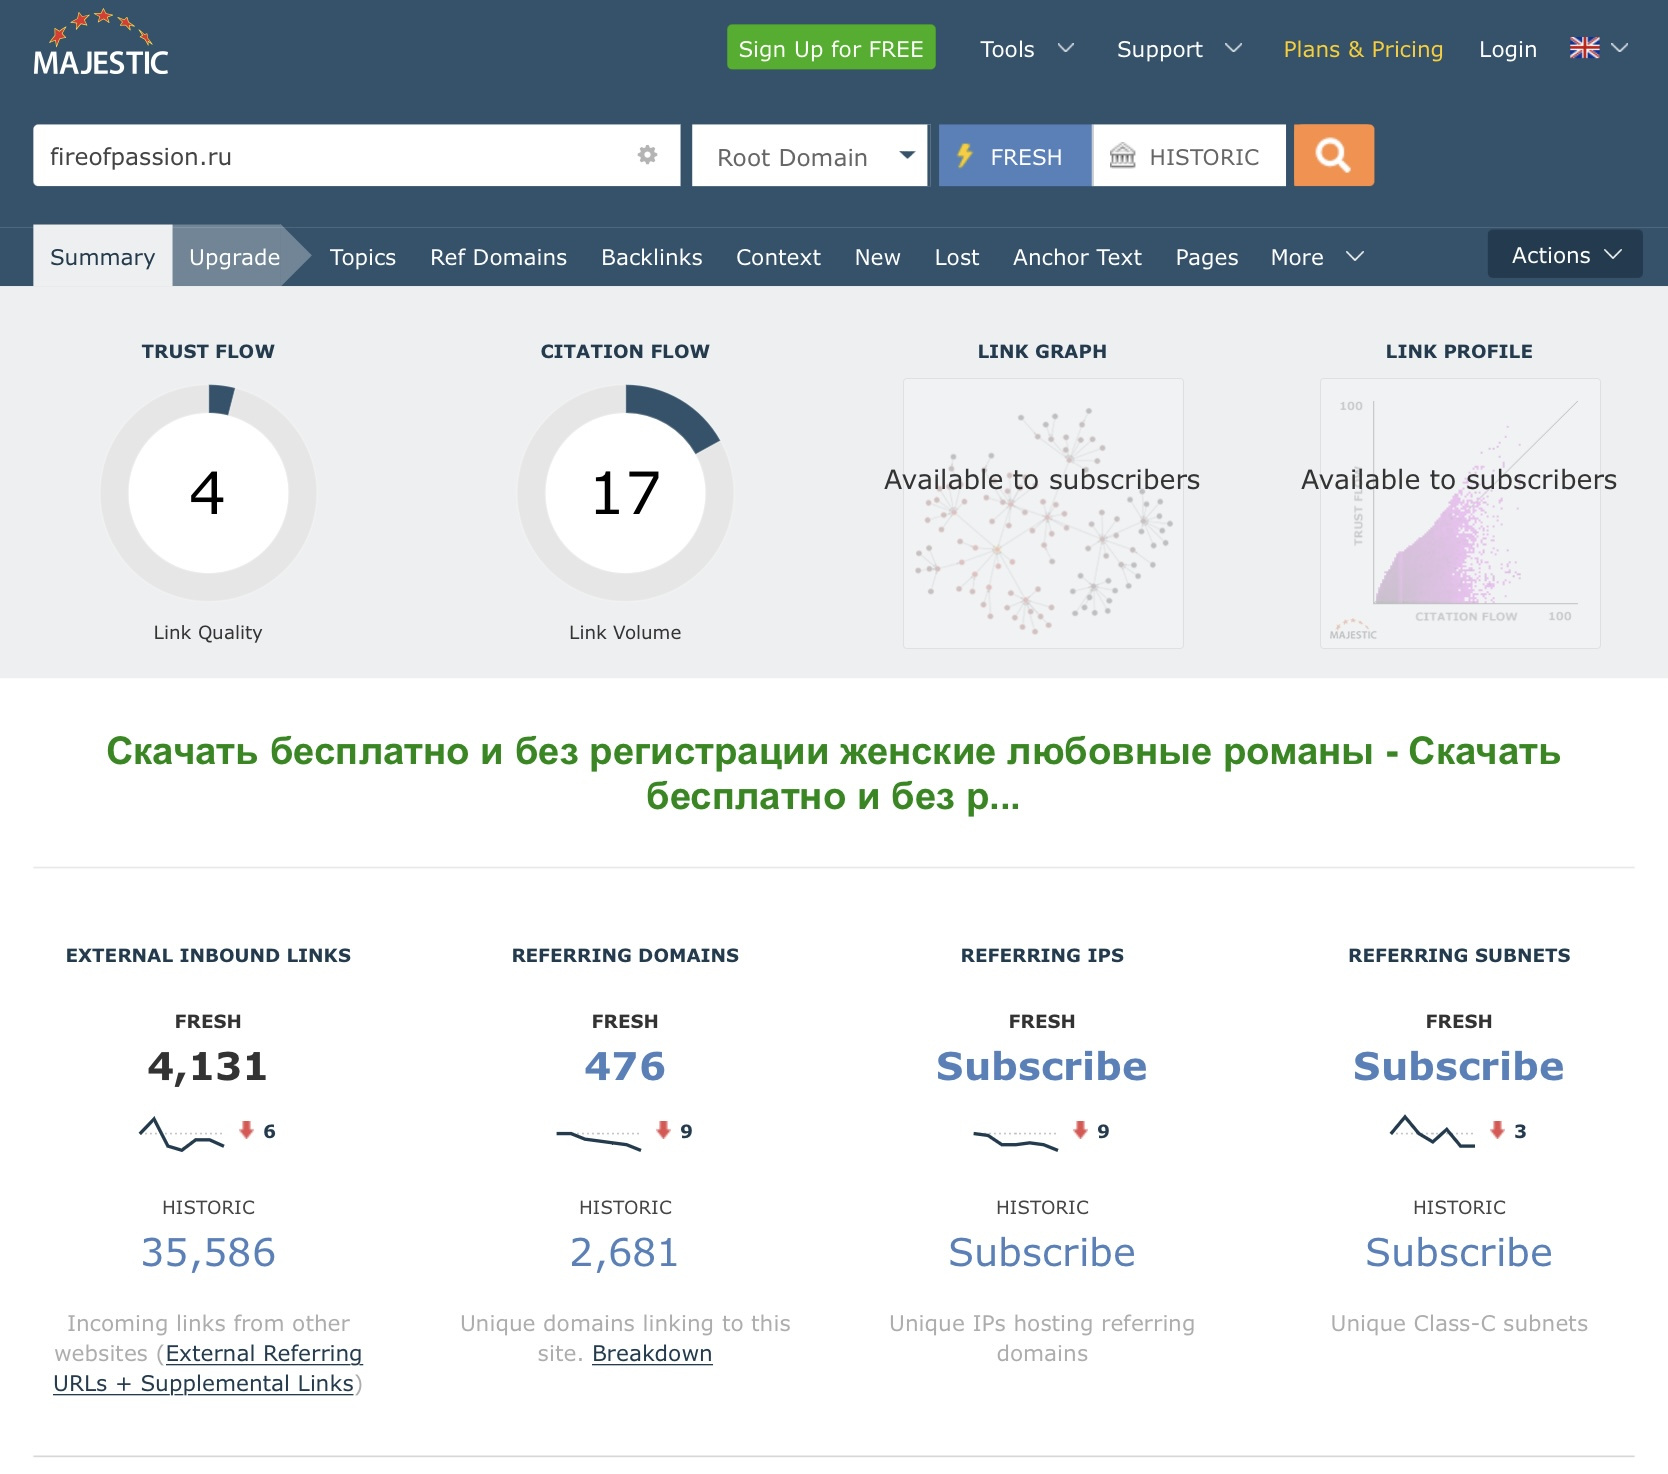
Task: Expand language selector chevron
Action: click(1620, 48)
